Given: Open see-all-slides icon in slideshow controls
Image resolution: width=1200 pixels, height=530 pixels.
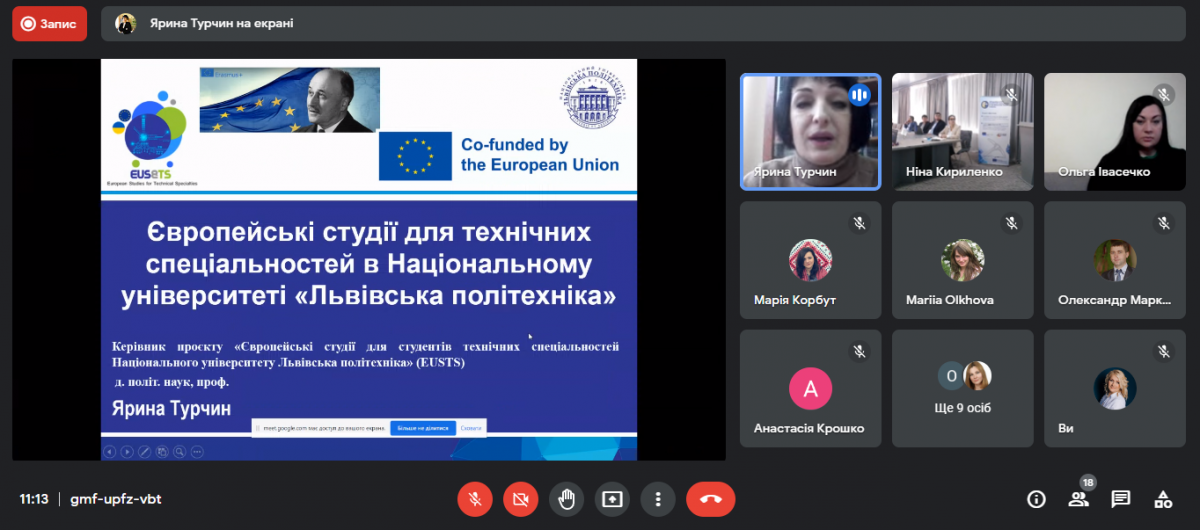Looking at the screenshot, I should (161, 452).
